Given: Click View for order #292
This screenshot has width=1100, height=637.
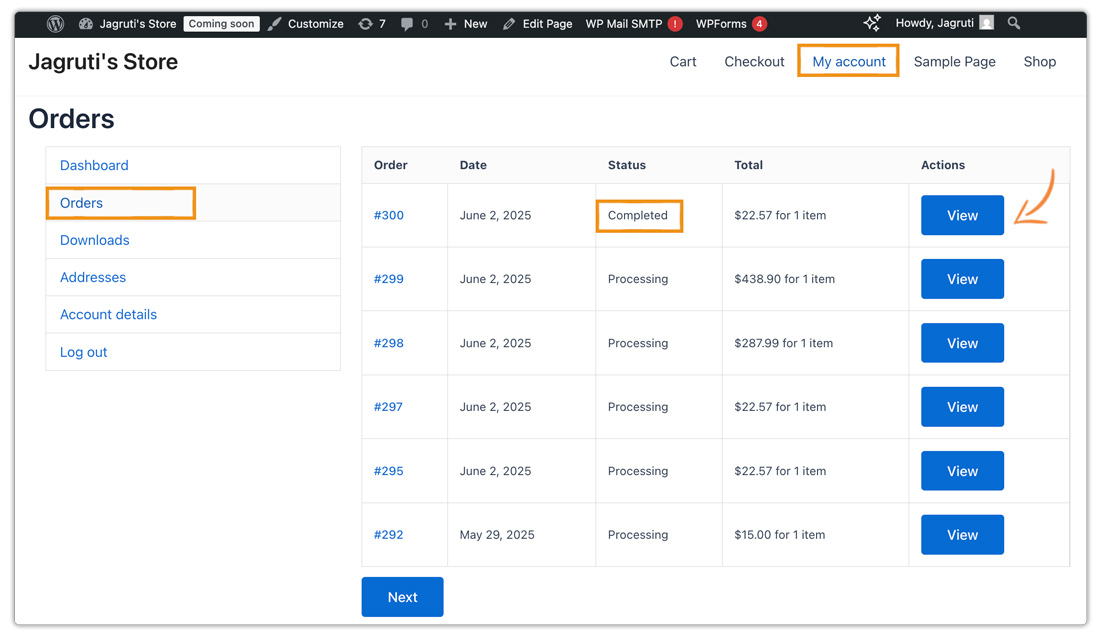Looking at the screenshot, I should [962, 535].
